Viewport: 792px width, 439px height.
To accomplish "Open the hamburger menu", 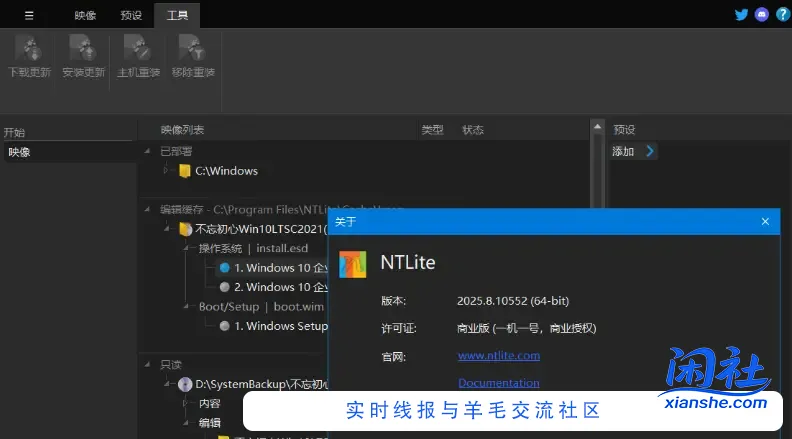I will (29, 16).
